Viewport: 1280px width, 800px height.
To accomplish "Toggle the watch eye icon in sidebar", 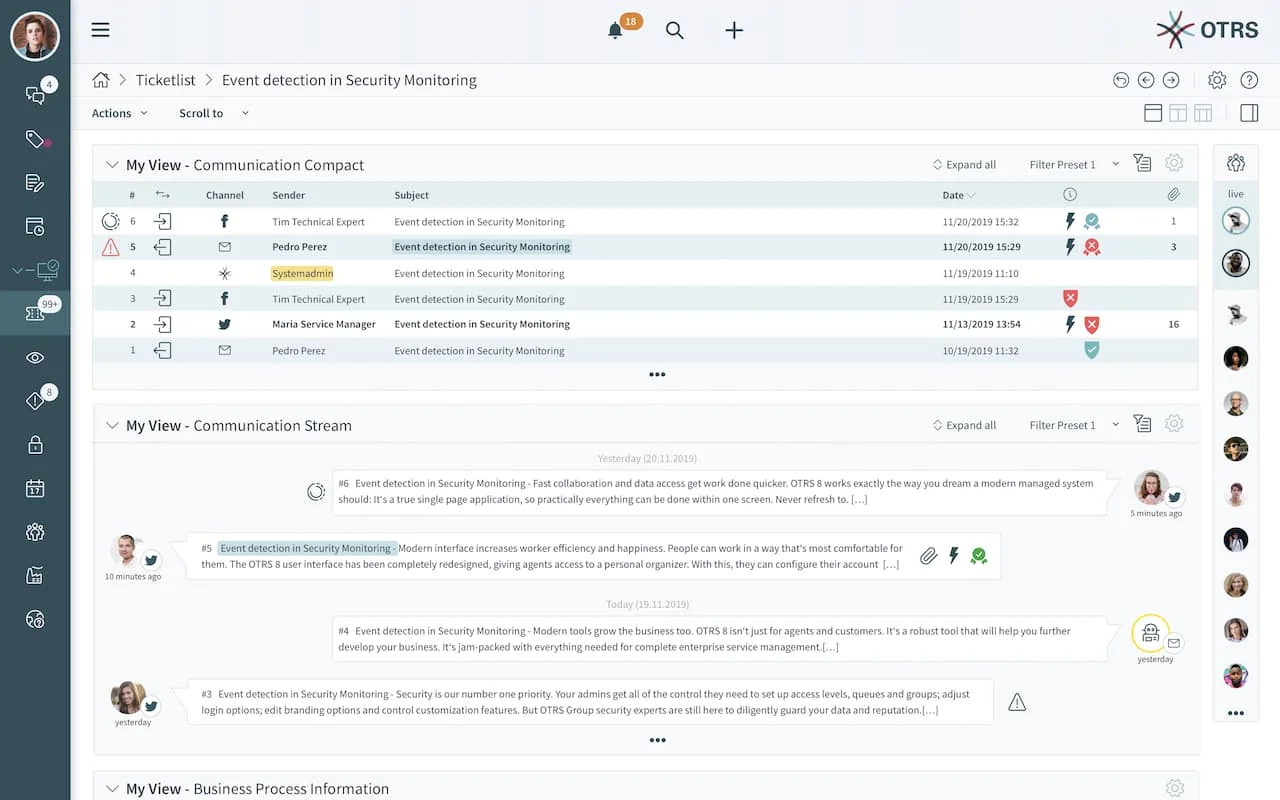I will pos(35,357).
